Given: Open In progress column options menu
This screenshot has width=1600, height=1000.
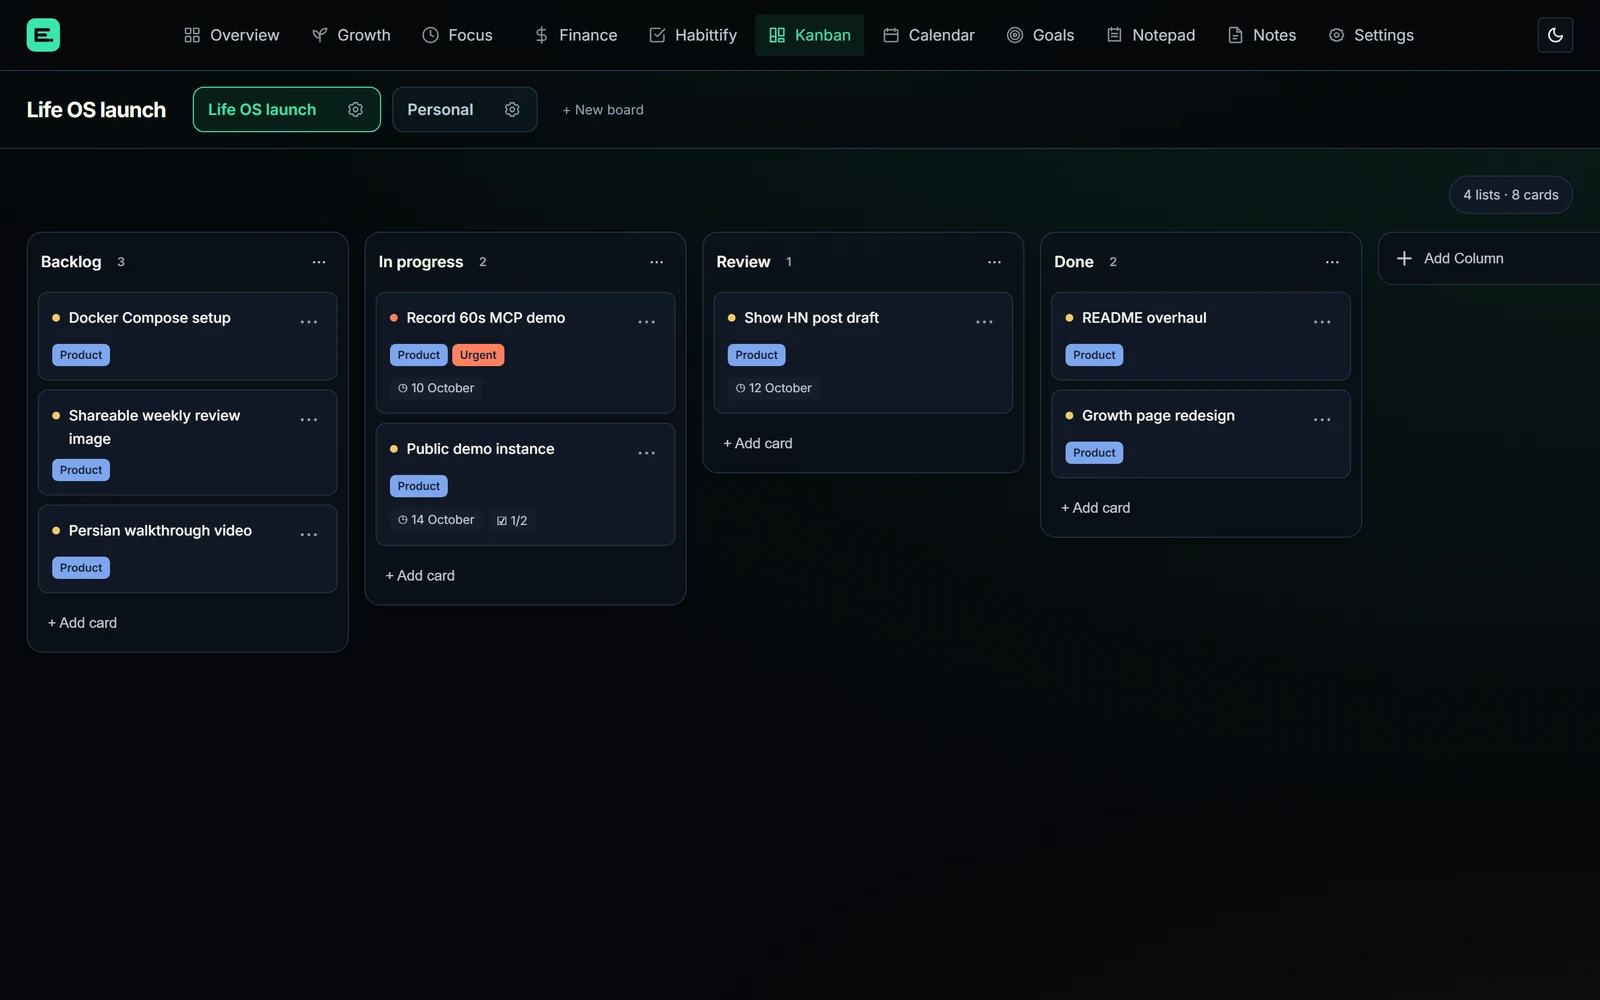Looking at the screenshot, I should coord(657,262).
